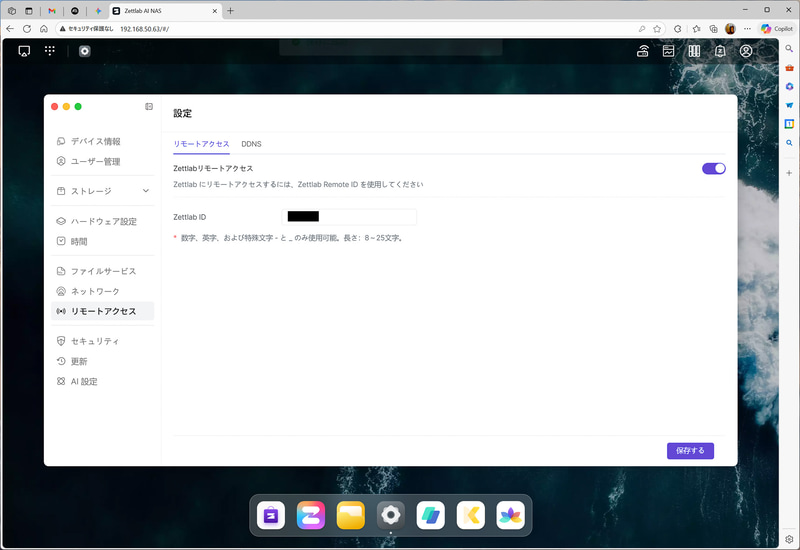Add page to favorites star icon
The width and height of the screenshot is (800, 550).
pyautogui.click(x=657, y=29)
